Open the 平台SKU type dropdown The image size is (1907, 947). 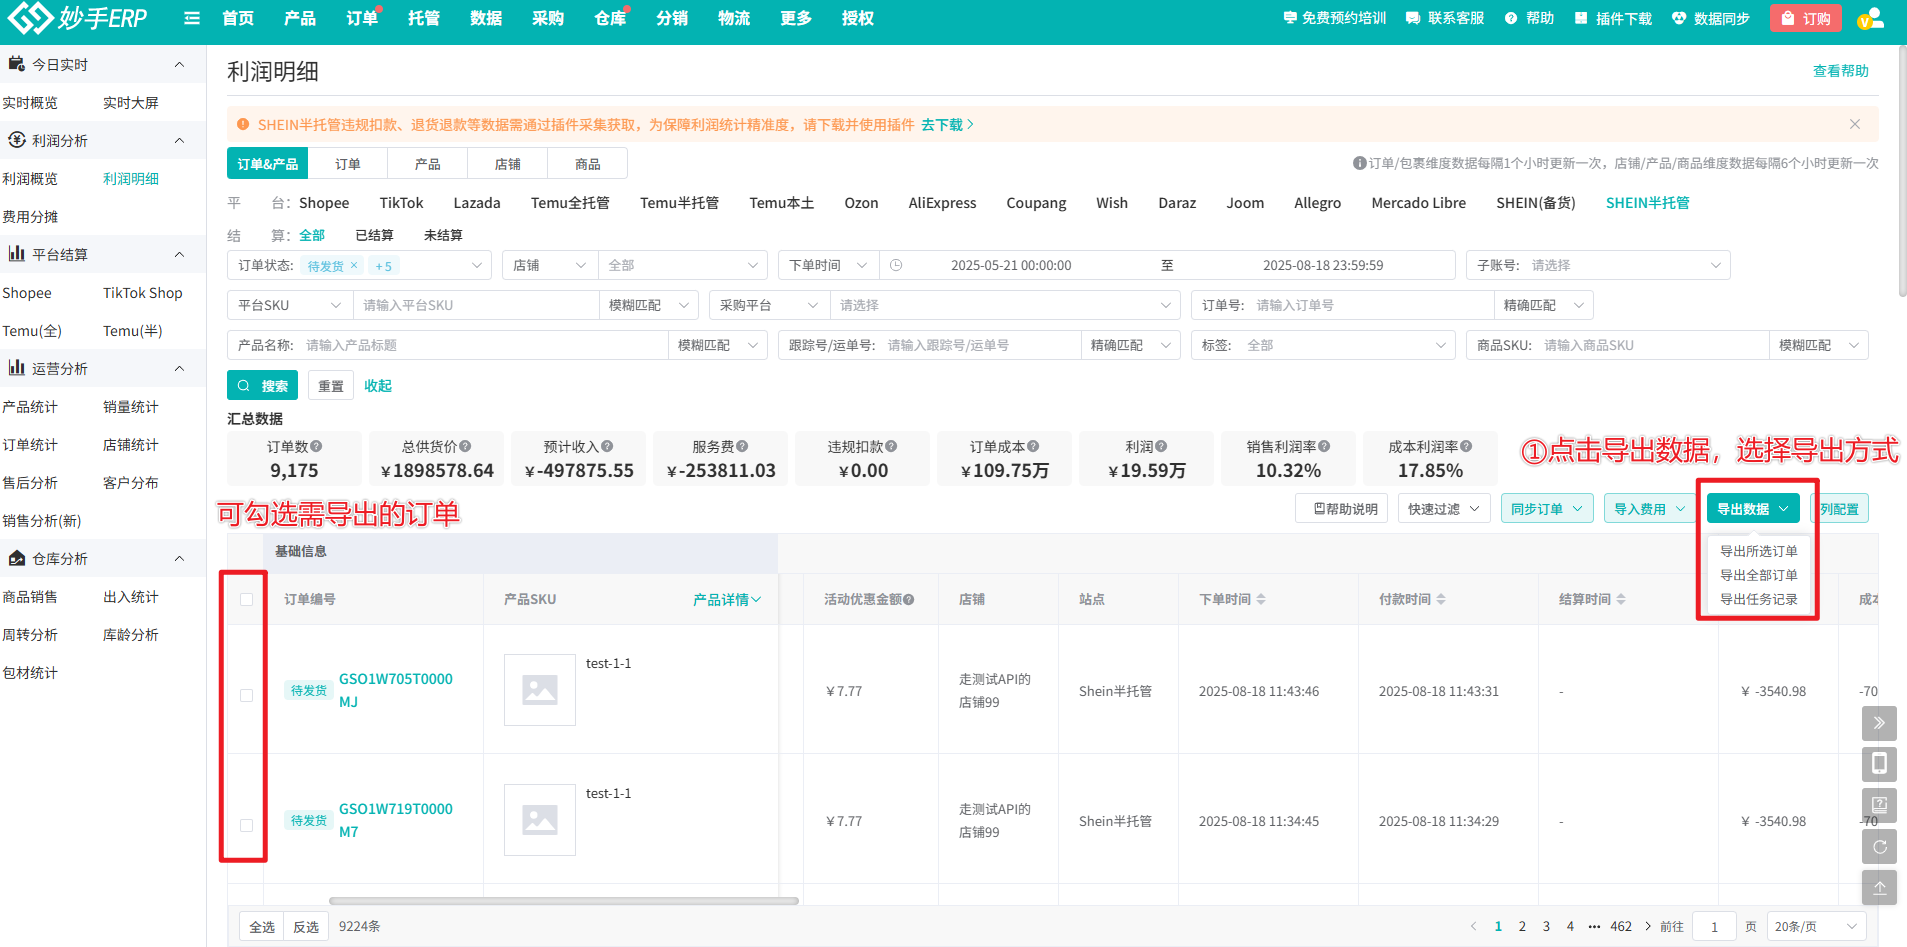[290, 305]
